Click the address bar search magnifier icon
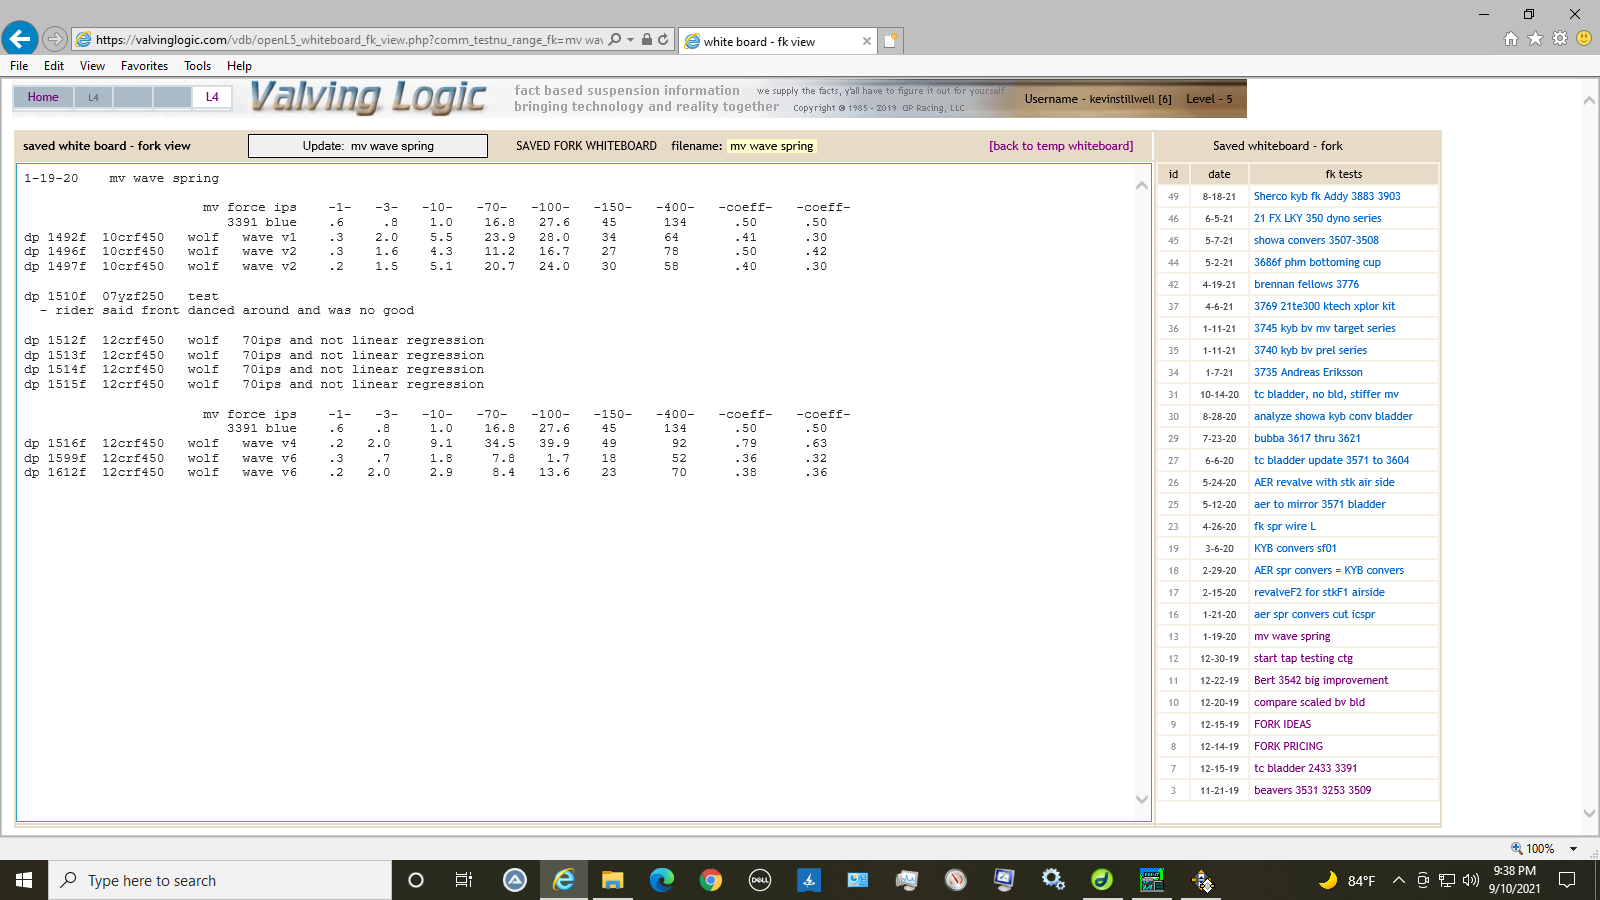 coord(615,40)
